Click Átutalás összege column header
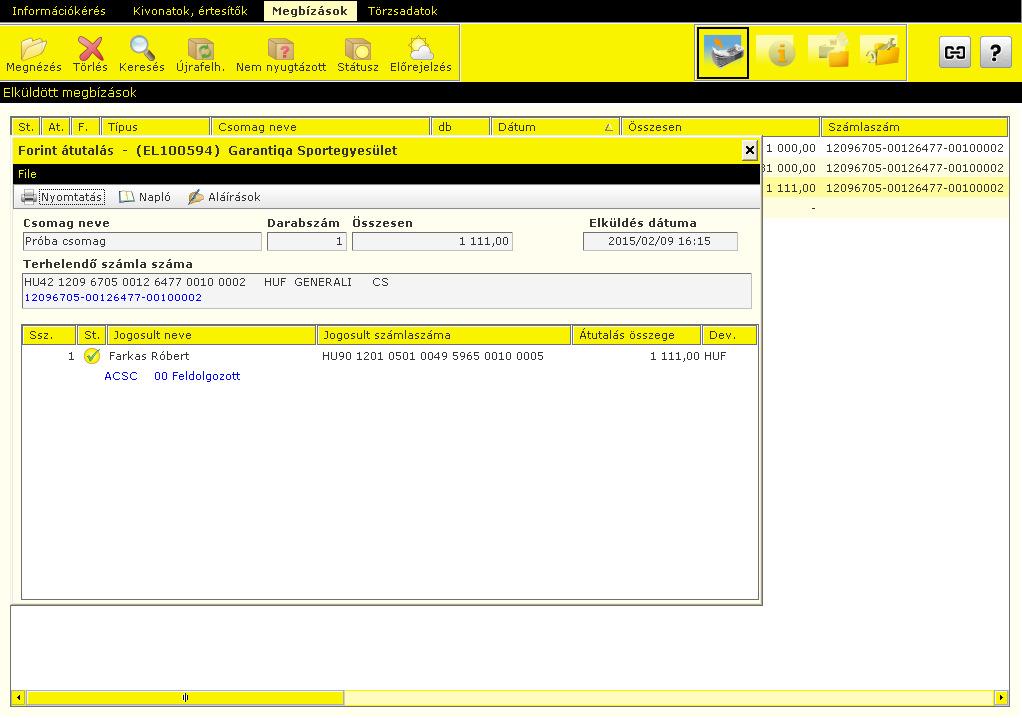 click(x=636, y=335)
